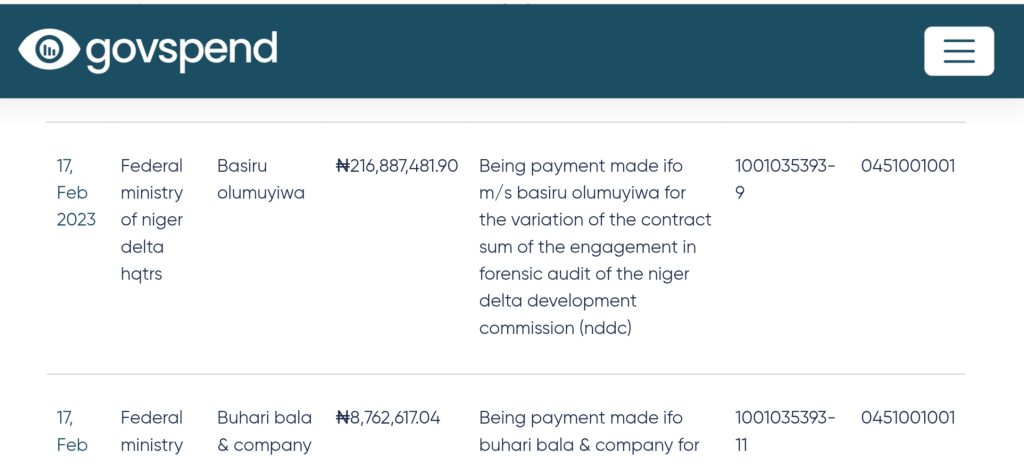Click the blank teal header bar

point(588,51)
